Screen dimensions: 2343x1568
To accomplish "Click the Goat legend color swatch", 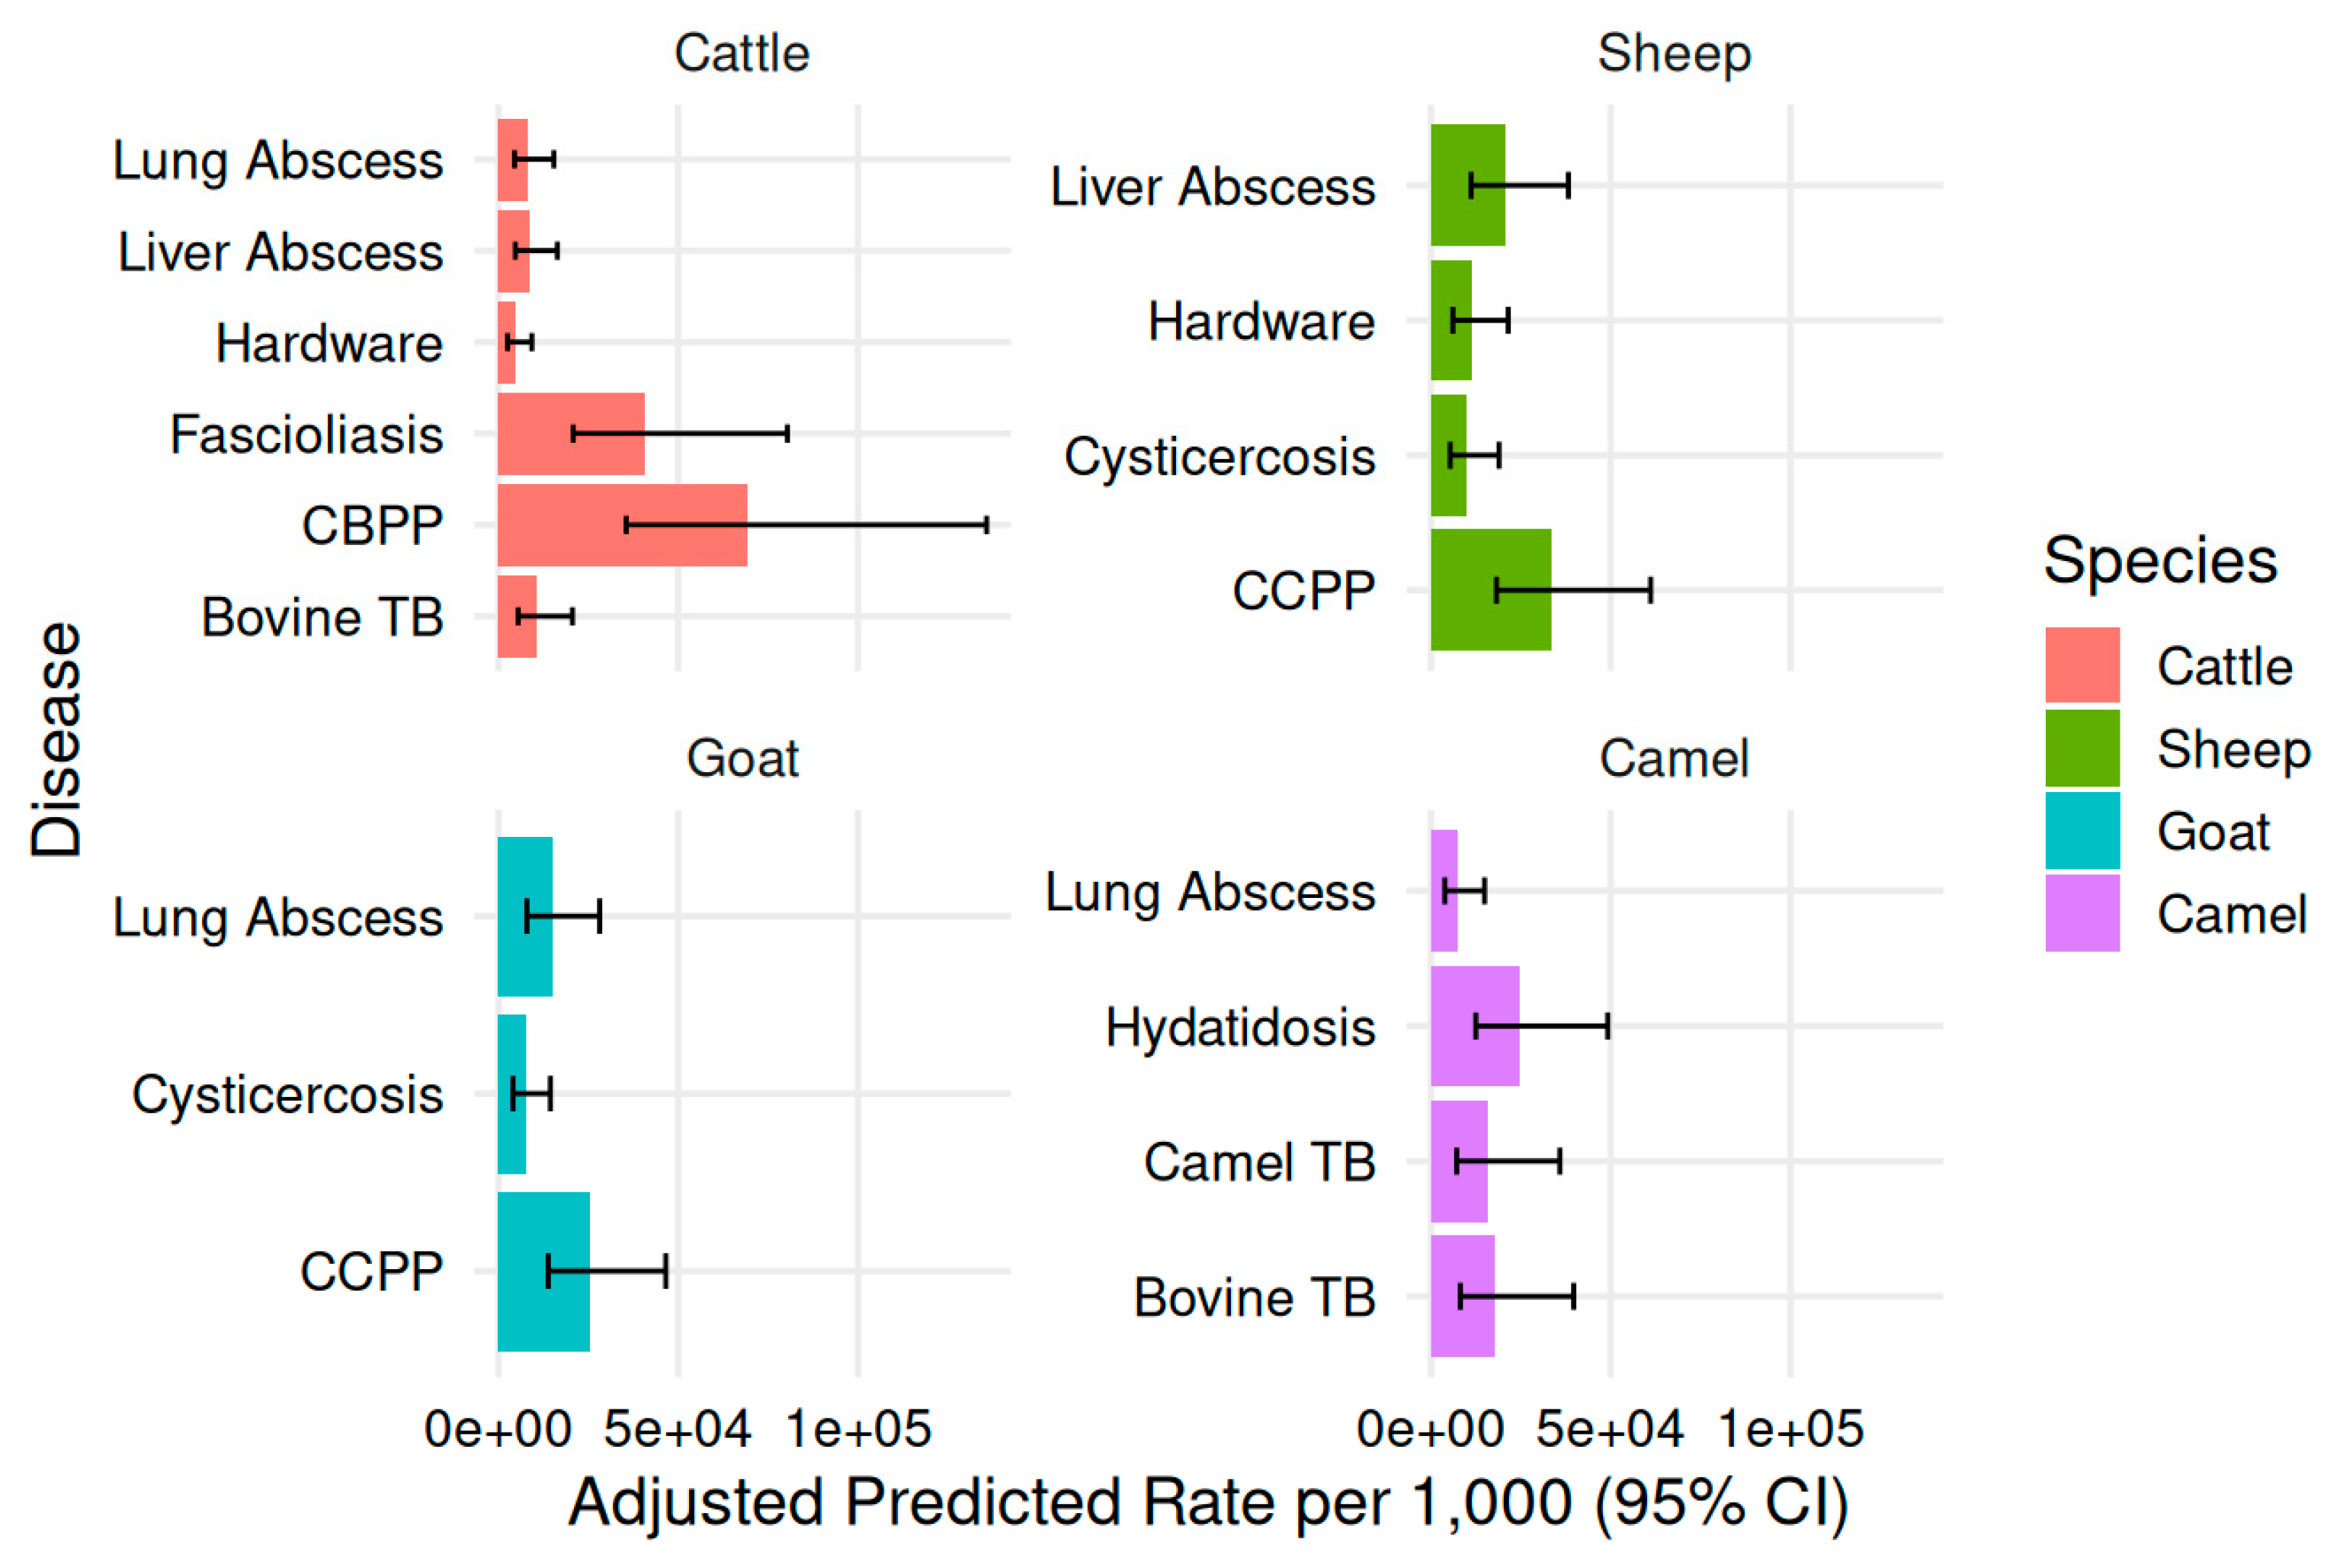I will click(x=2082, y=831).
